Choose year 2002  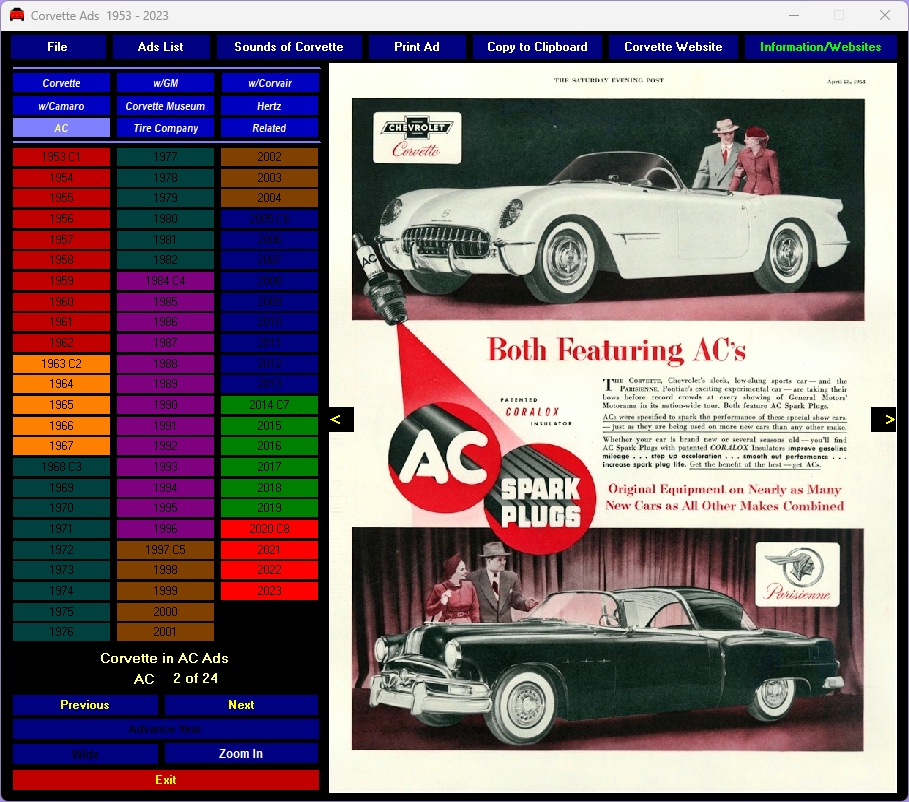pos(270,157)
